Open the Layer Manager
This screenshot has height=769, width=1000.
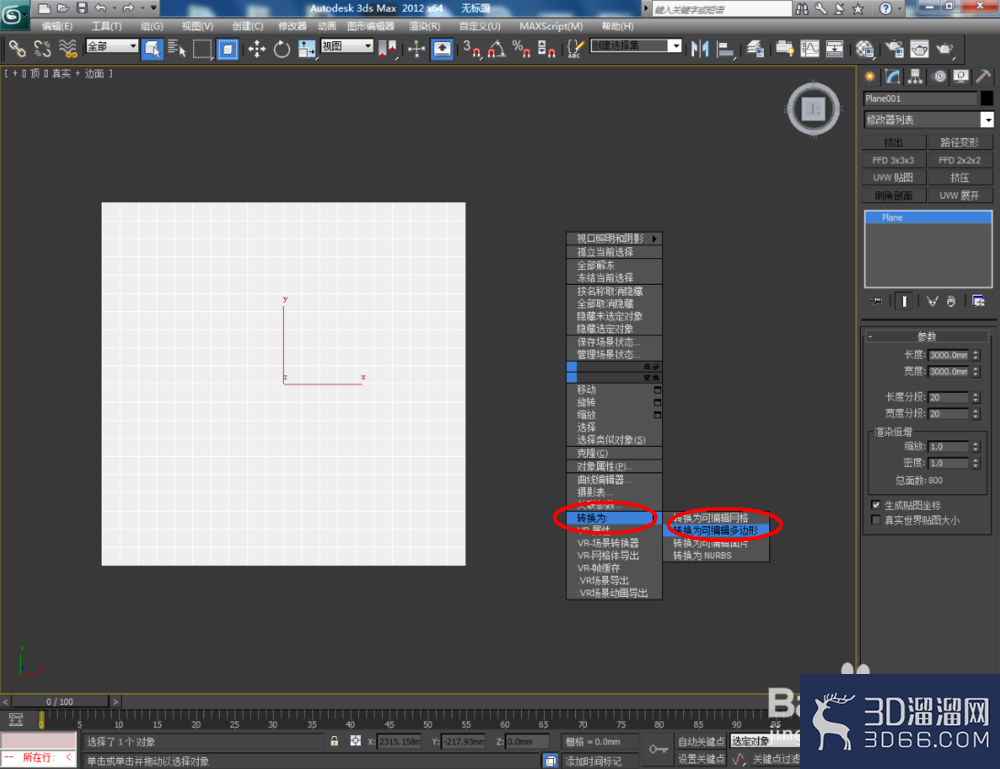tap(755, 48)
